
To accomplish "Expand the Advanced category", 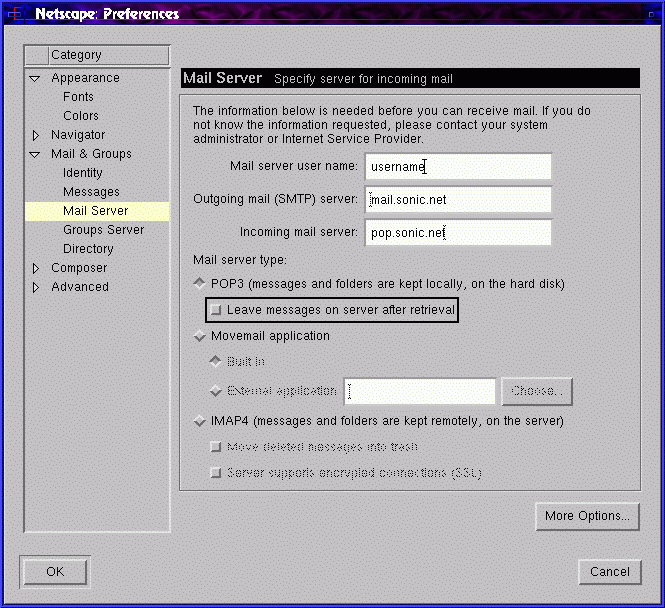I will [36, 287].
